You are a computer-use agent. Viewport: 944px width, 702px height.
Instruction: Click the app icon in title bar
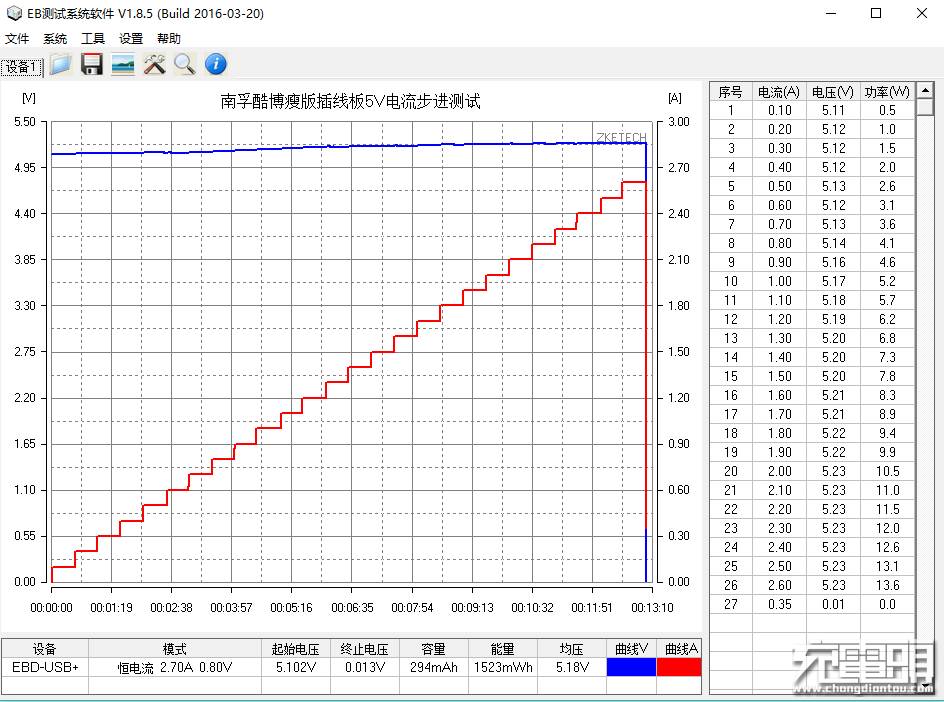pyautogui.click(x=13, y=13)
